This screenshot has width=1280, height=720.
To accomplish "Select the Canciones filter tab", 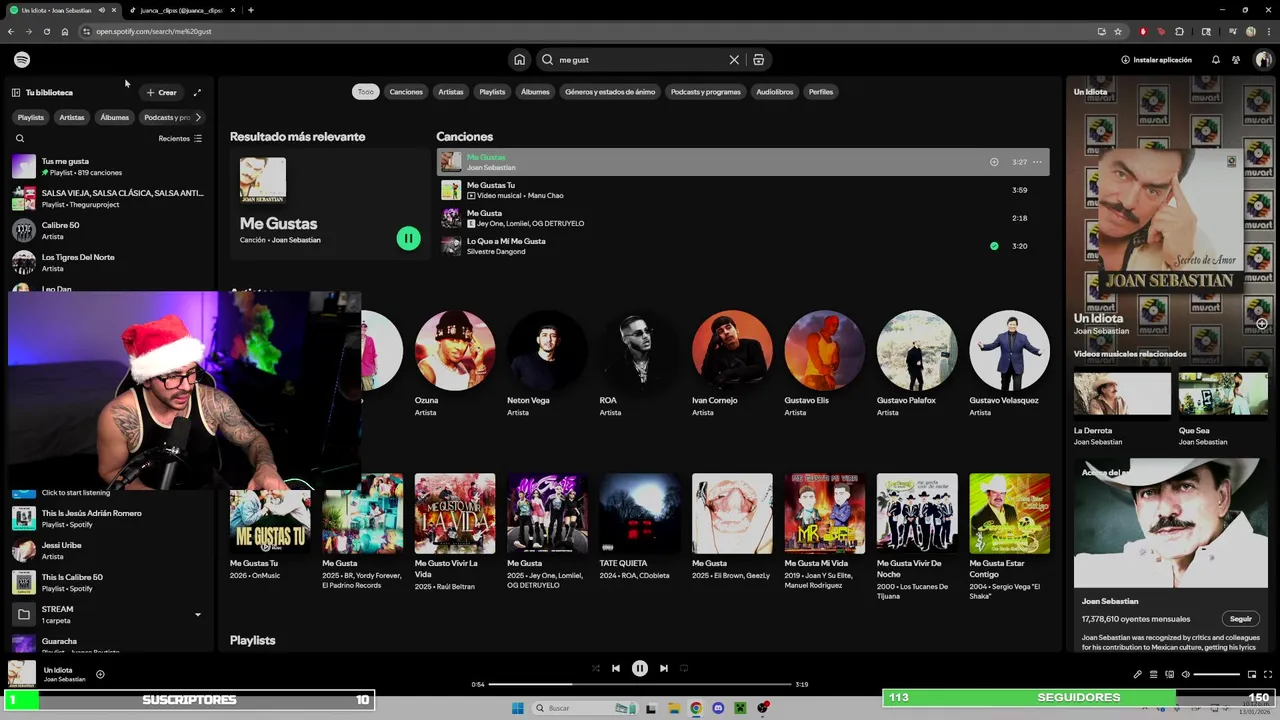I will click(406, 92).
